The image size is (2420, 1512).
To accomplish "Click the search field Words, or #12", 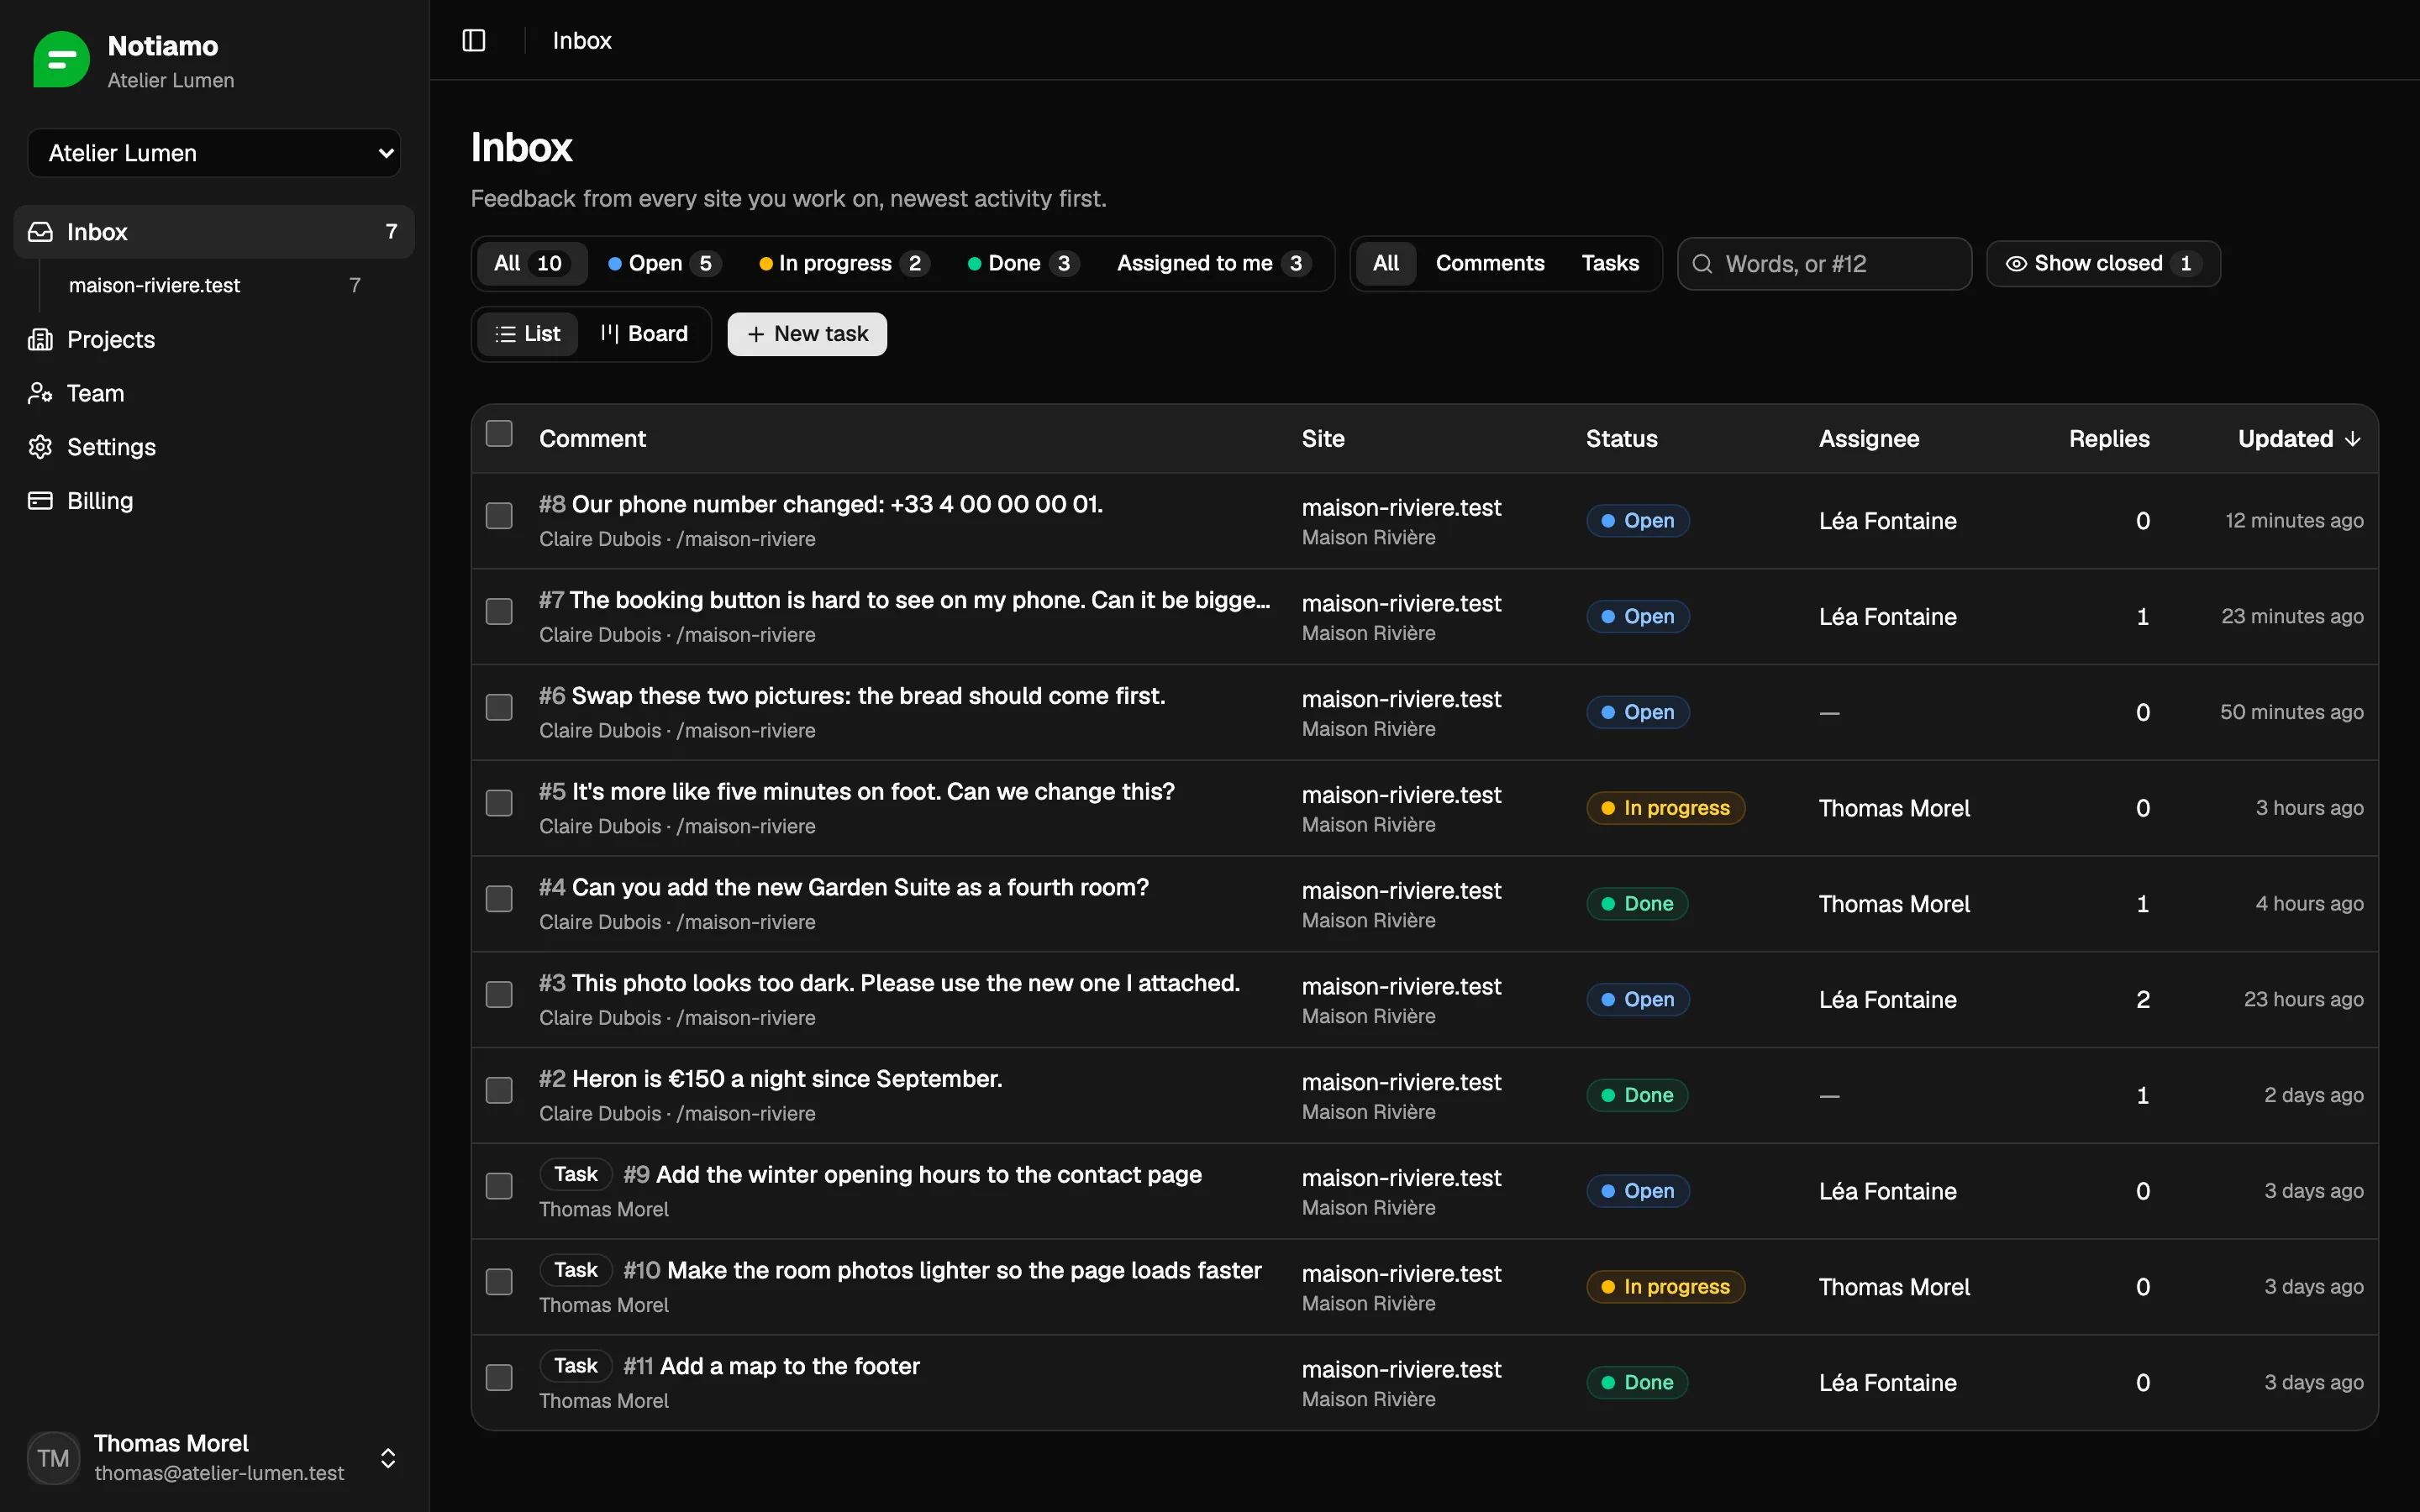I will 1824,264.
